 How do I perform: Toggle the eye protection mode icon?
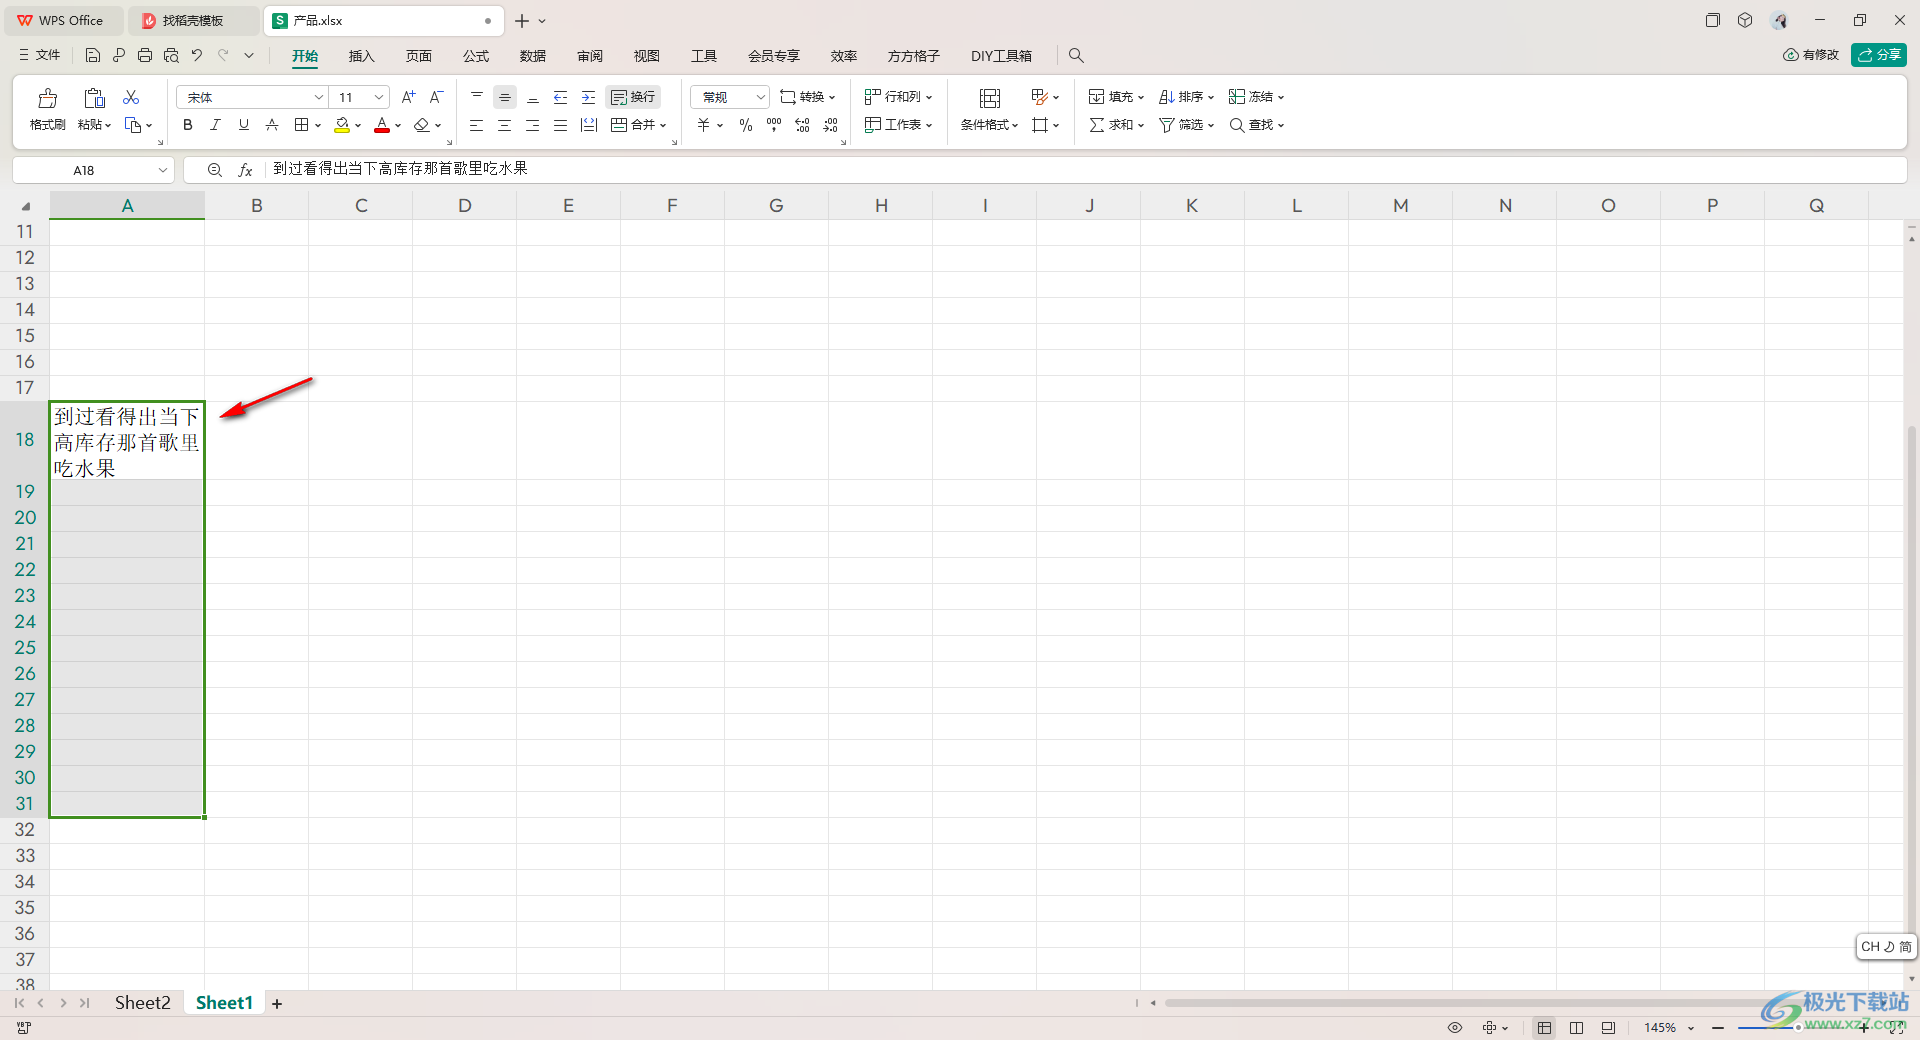coord(1455,1028)
